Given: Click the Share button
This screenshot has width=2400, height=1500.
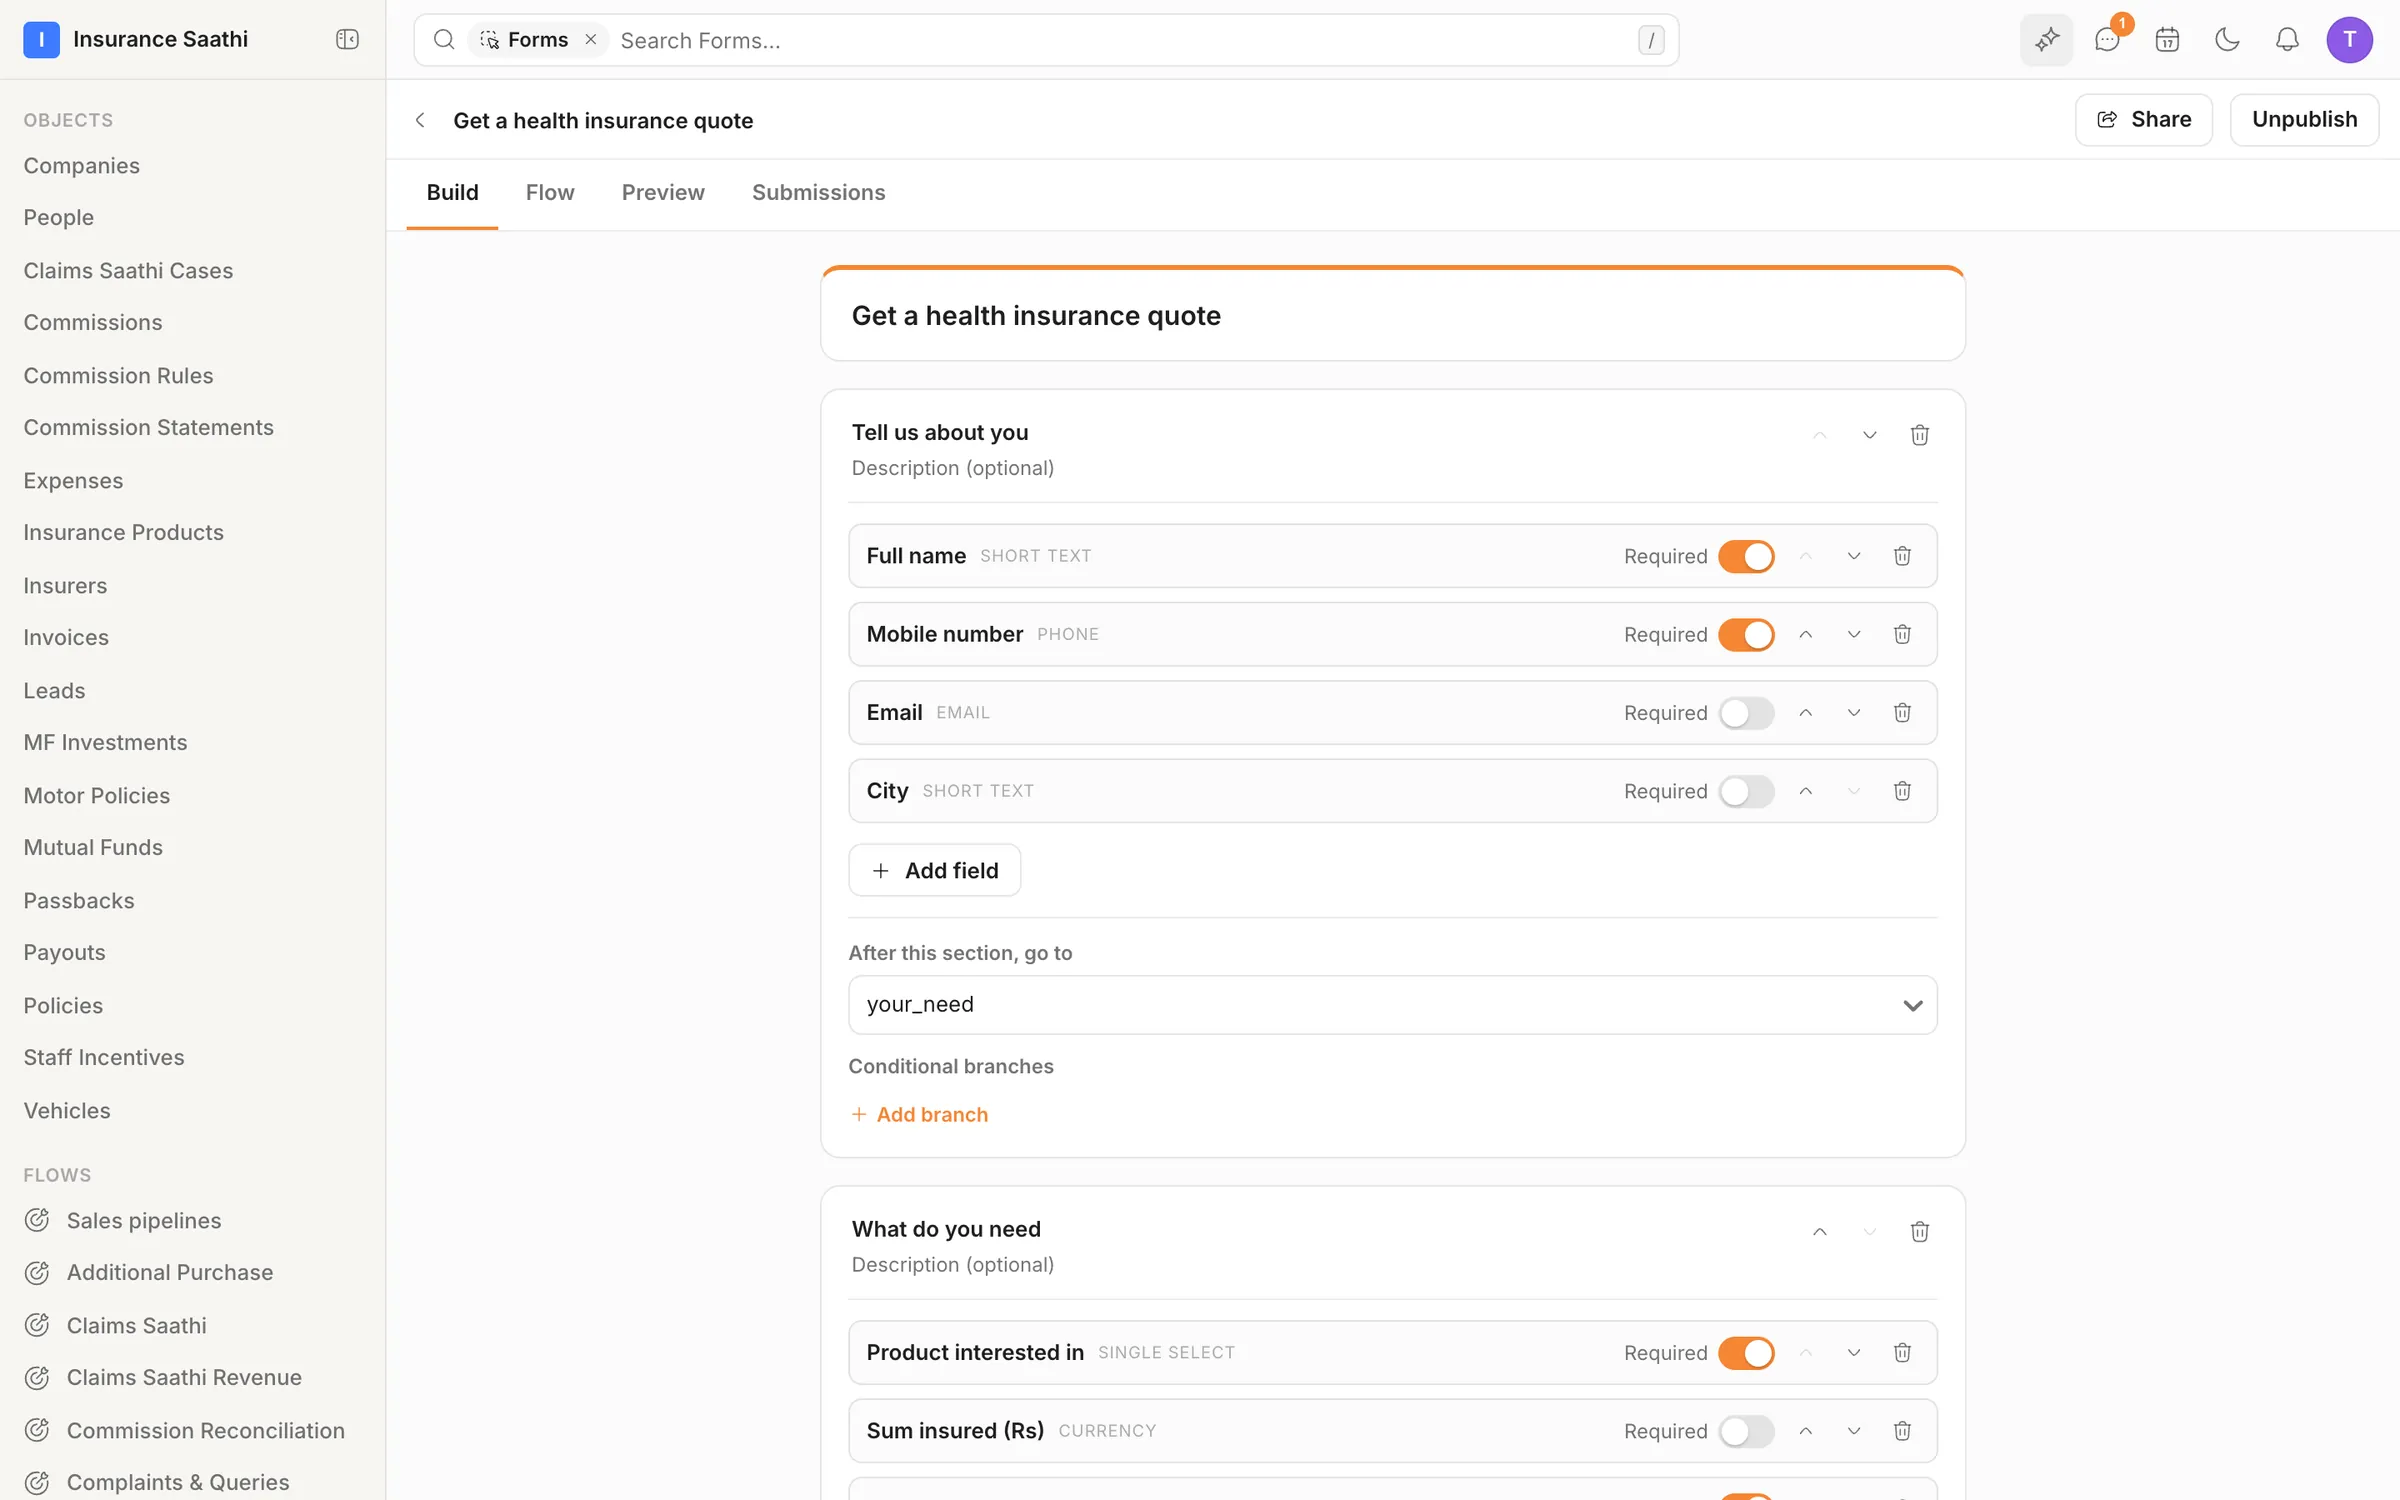Looking at the screenshot, I should click(x=2143, y=120).
